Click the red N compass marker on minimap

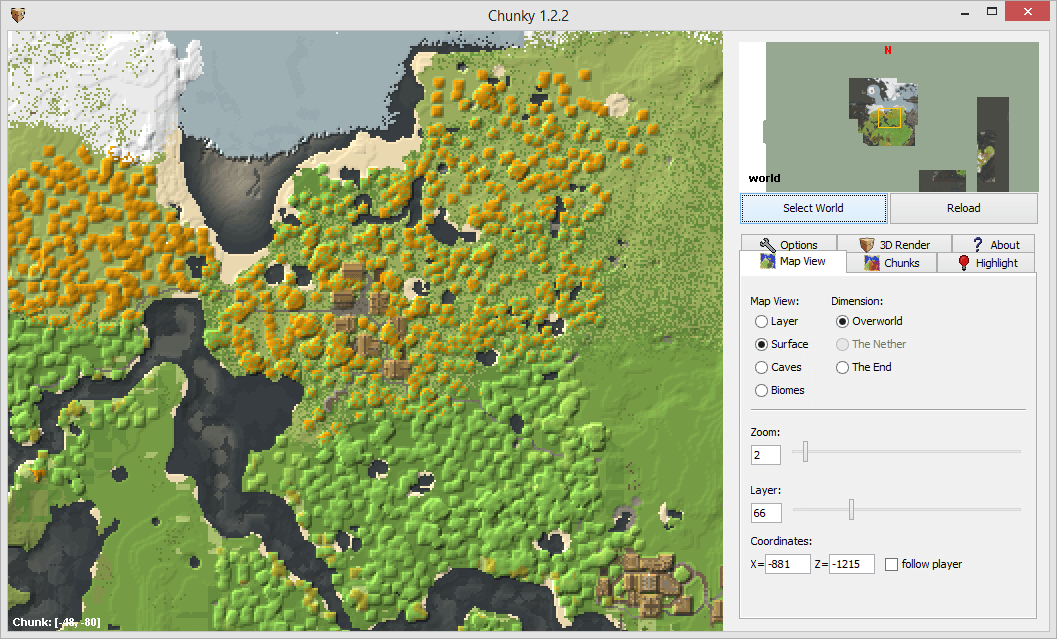click(x=888, y=50)
